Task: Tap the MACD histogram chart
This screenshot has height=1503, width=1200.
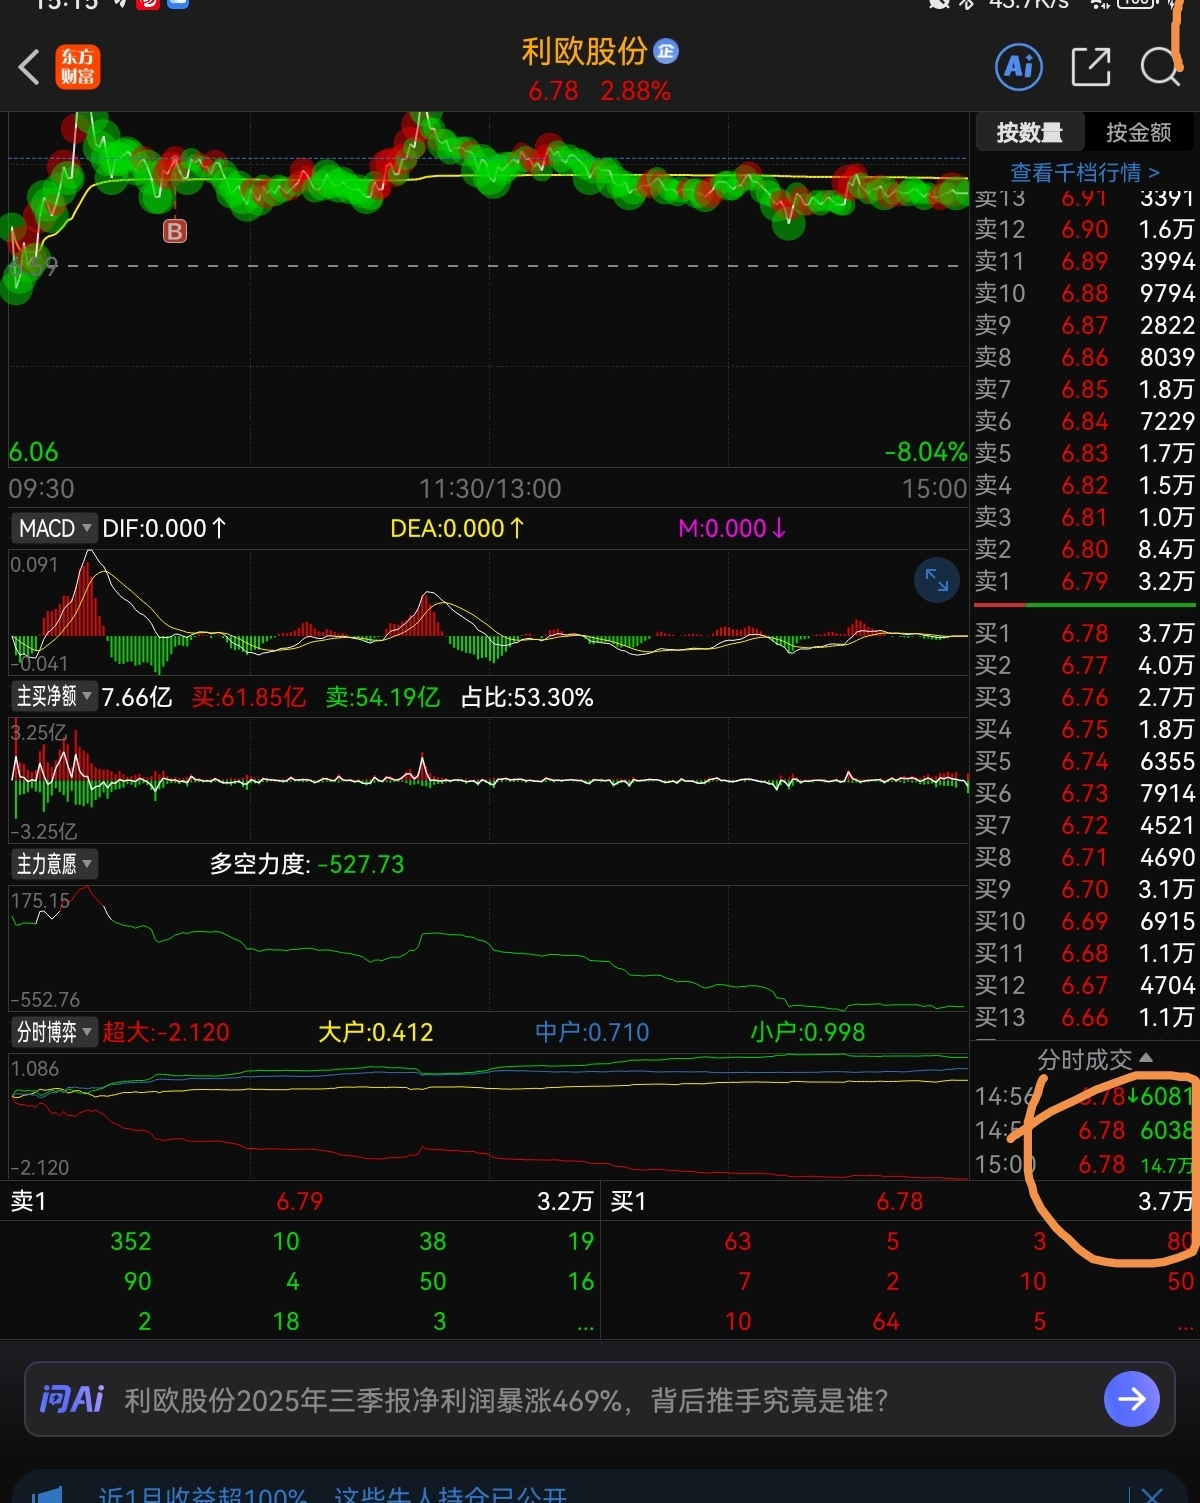Action: [488, 612]
